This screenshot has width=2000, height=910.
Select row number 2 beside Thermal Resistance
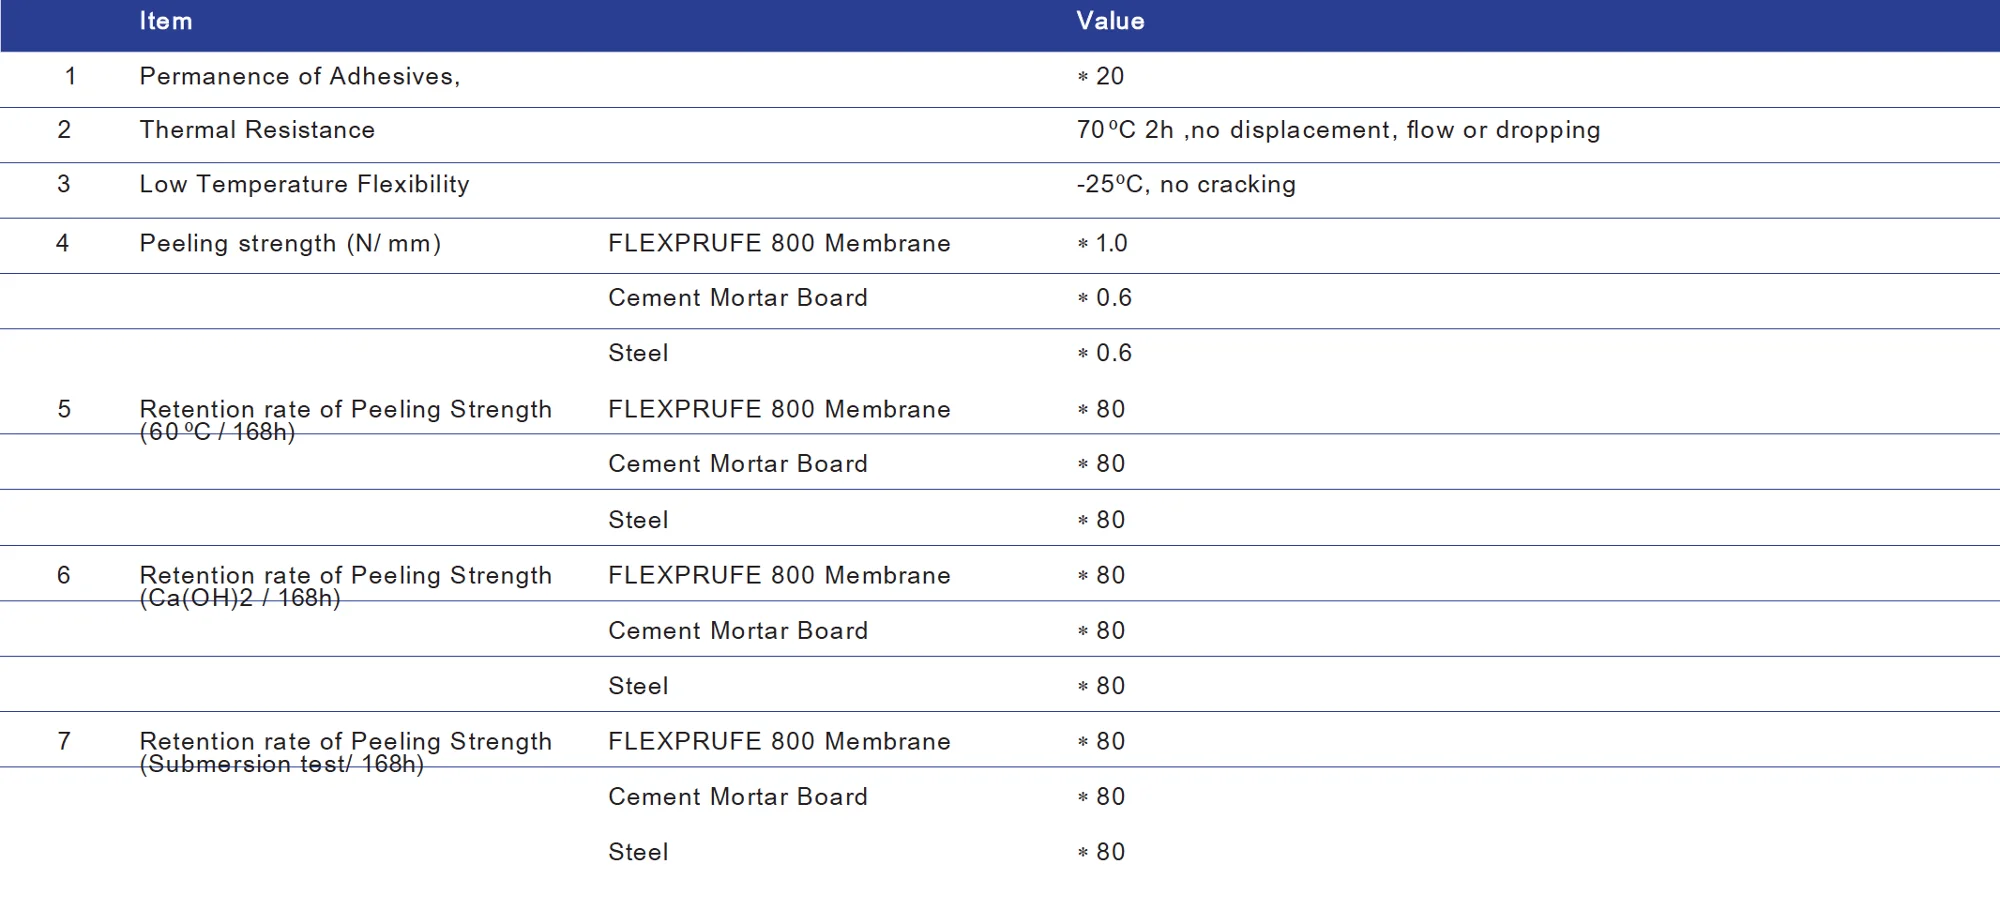(64, 130)
